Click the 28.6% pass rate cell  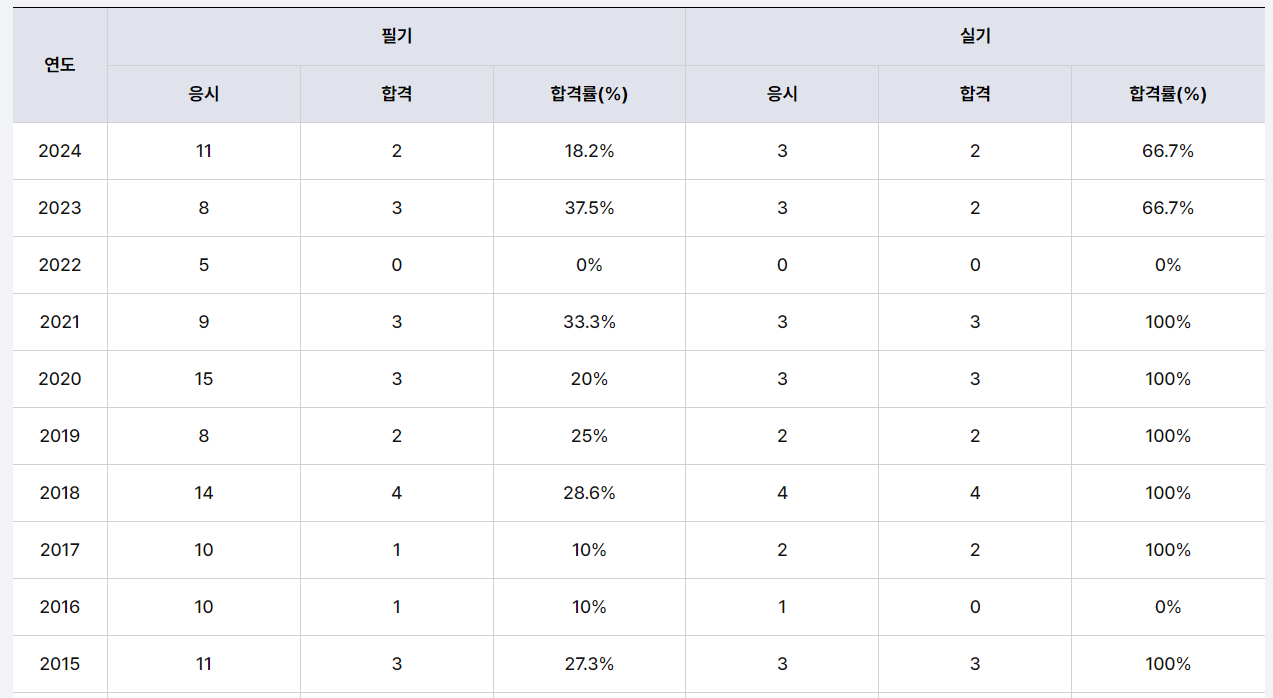pyautogui.click(x=589, y=493)
